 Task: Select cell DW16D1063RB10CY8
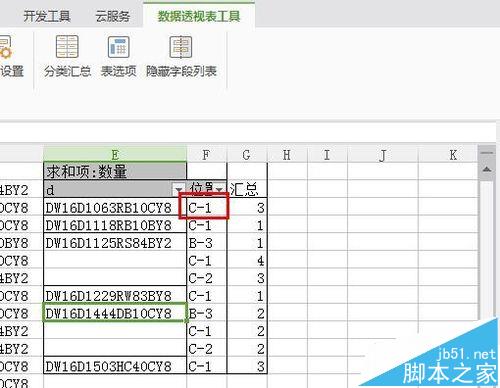(x=115, y=208)
